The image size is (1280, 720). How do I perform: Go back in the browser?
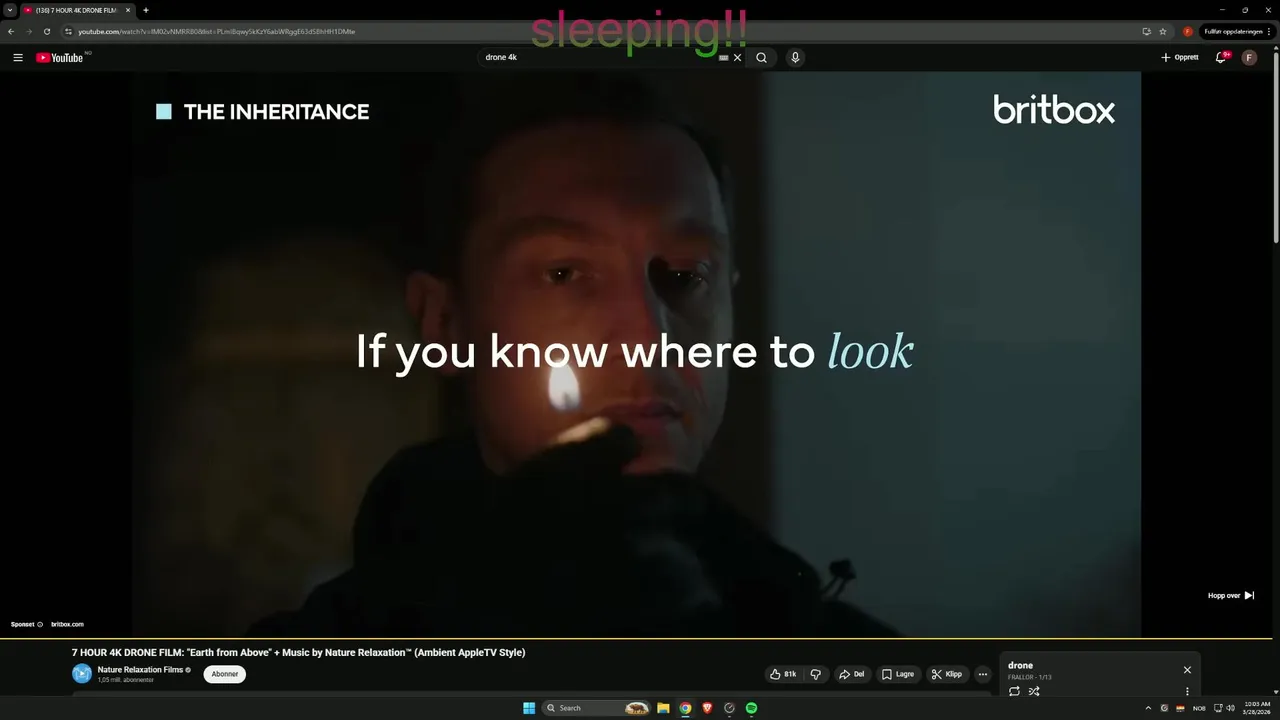coord(11,31)
